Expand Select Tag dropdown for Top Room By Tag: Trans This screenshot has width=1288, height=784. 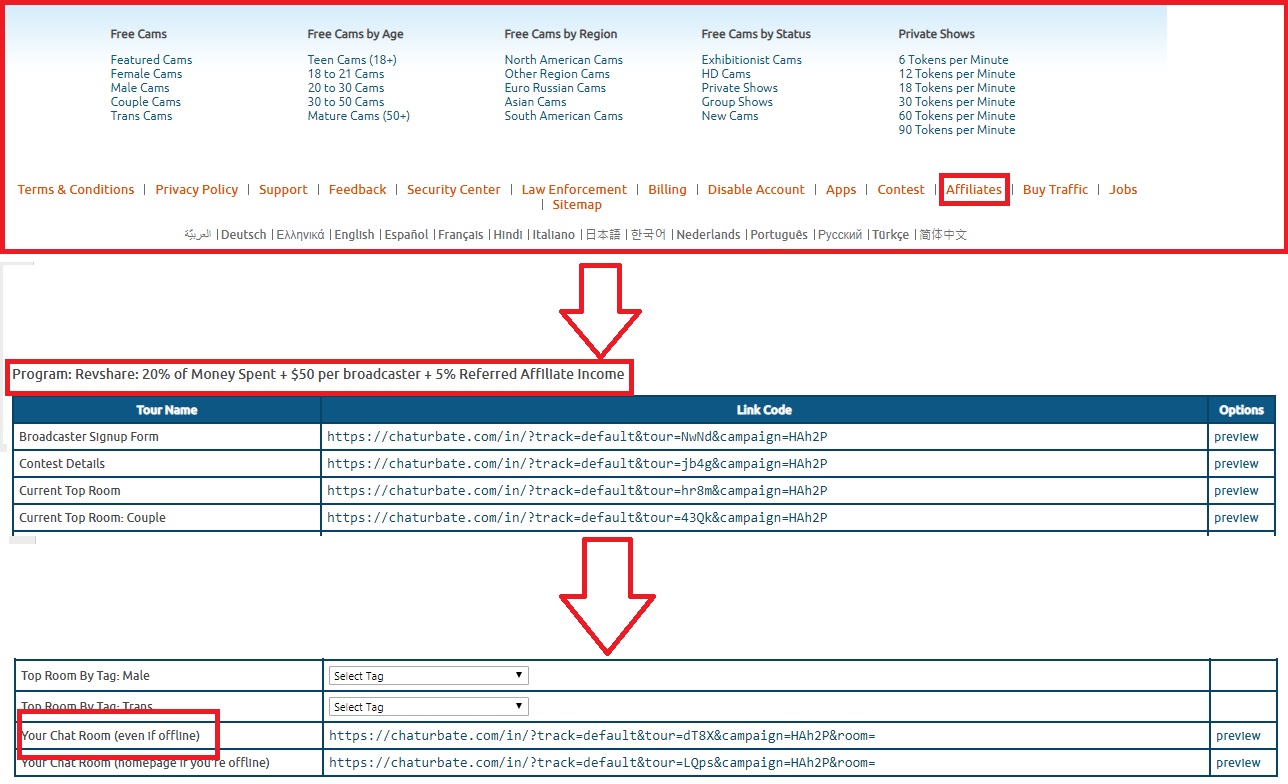coord(428,707)
